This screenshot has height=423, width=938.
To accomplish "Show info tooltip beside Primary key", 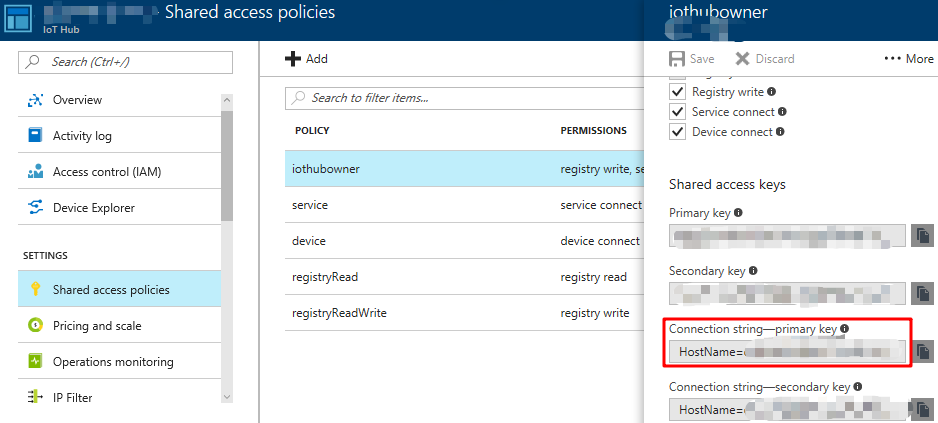I will point(738,212).
